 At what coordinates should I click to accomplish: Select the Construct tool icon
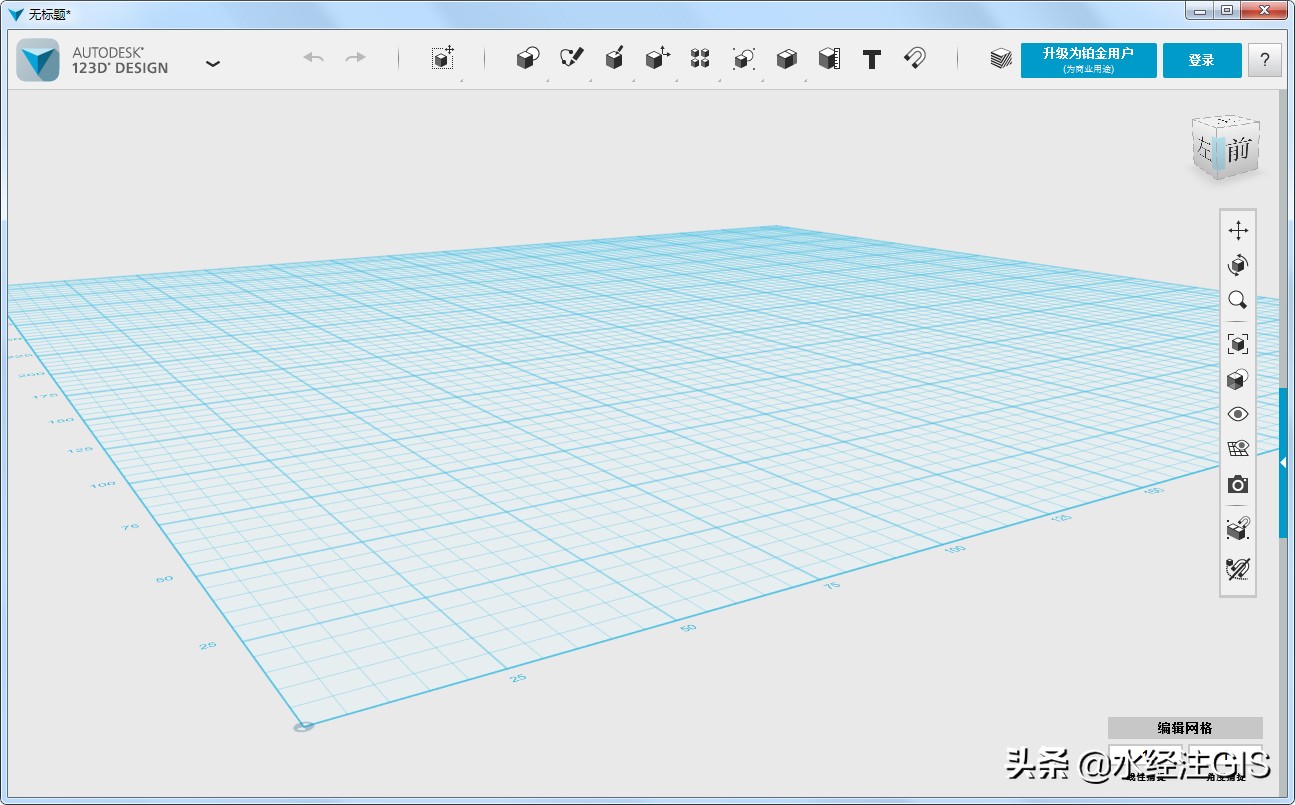tap(614, 58)
